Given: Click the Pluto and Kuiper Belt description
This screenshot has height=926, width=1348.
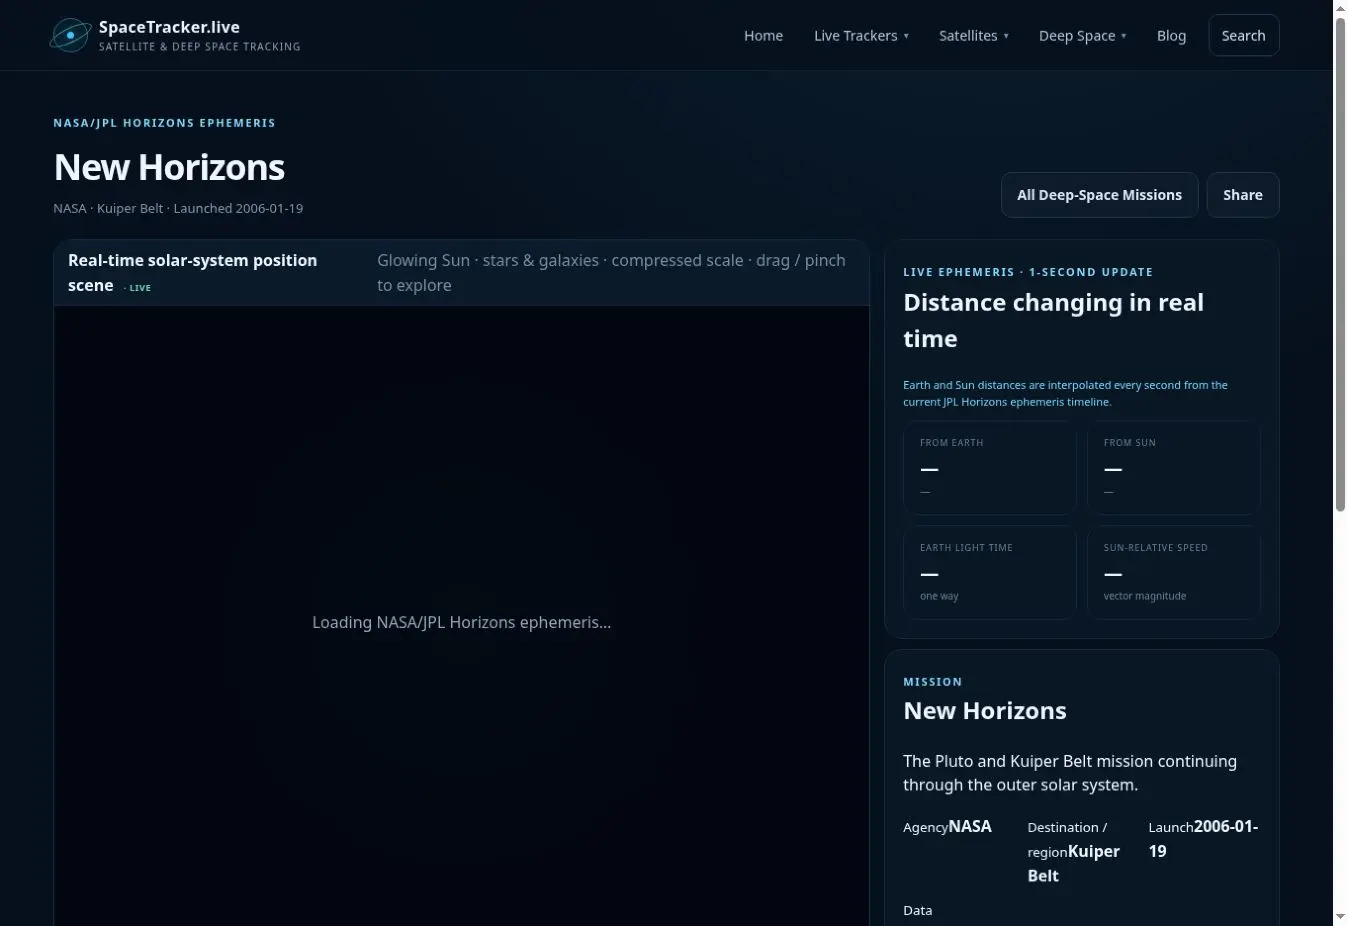Looking at the screenshot, I should pyautogui.click(x=1070, y=773).
